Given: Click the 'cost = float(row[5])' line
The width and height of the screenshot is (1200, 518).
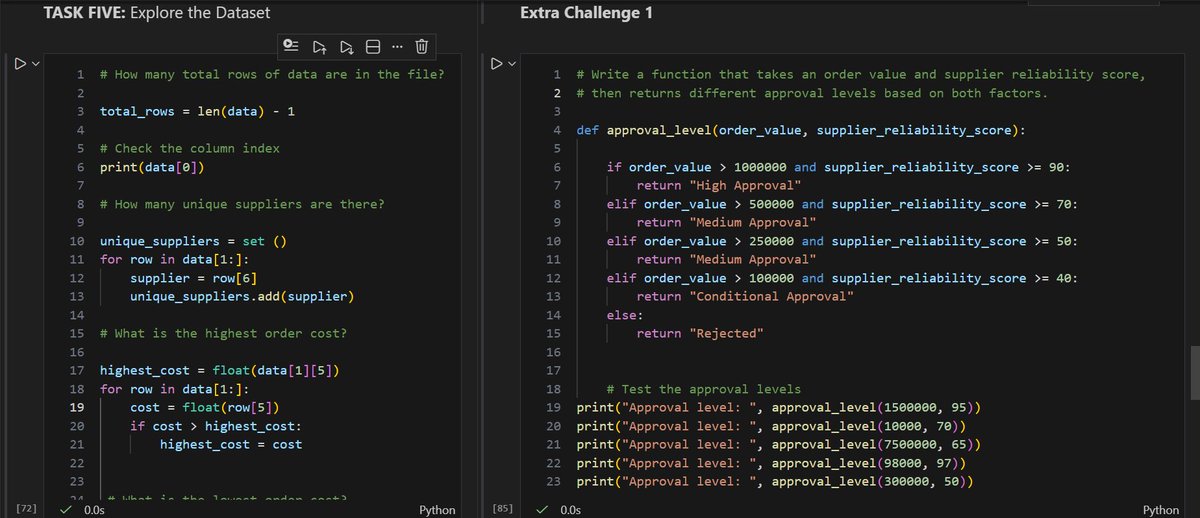Looking at the screenshot, I should tap(204, 407).
